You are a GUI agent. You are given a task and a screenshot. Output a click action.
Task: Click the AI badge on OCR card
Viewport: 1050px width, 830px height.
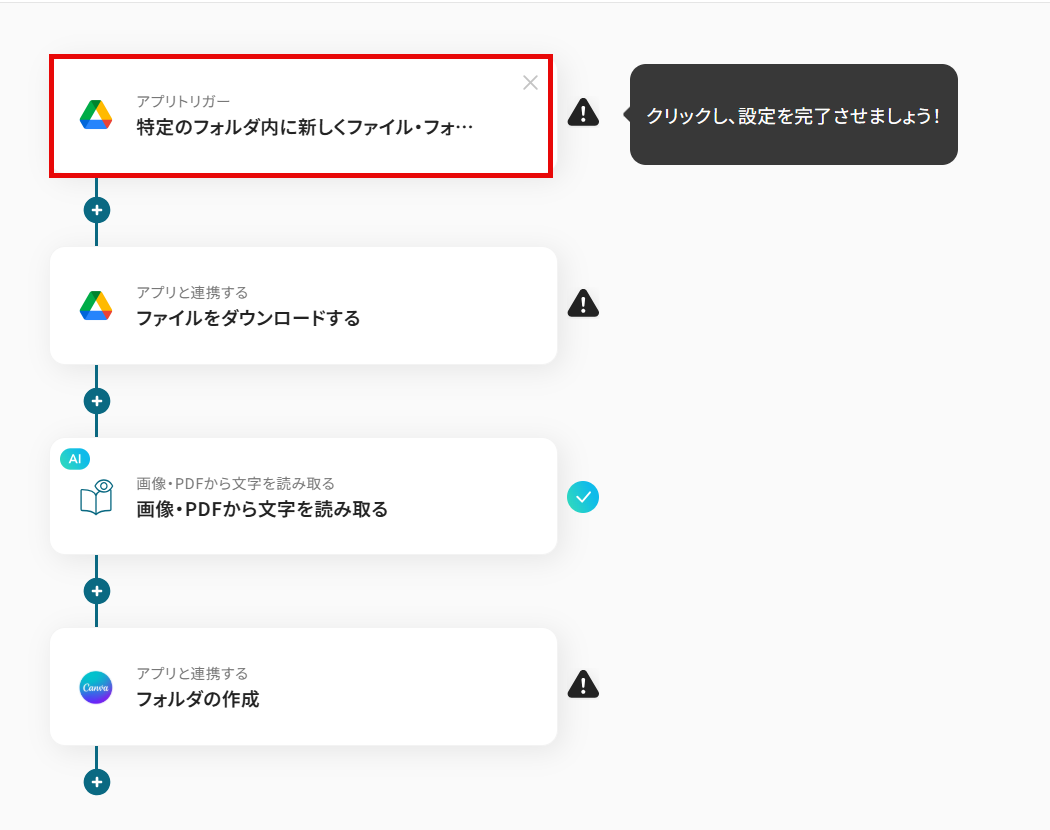tap(75, 459)
